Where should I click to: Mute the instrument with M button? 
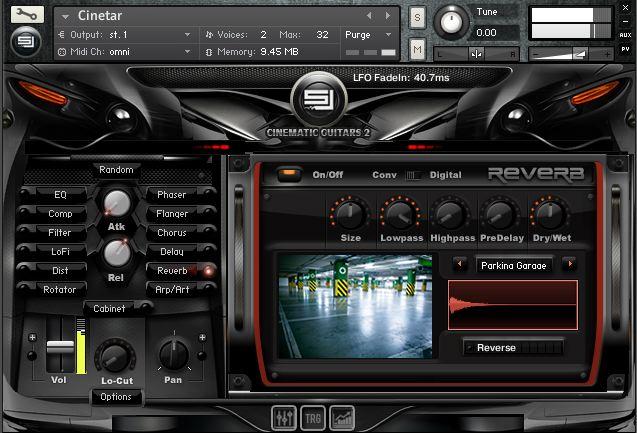point(417,48)
